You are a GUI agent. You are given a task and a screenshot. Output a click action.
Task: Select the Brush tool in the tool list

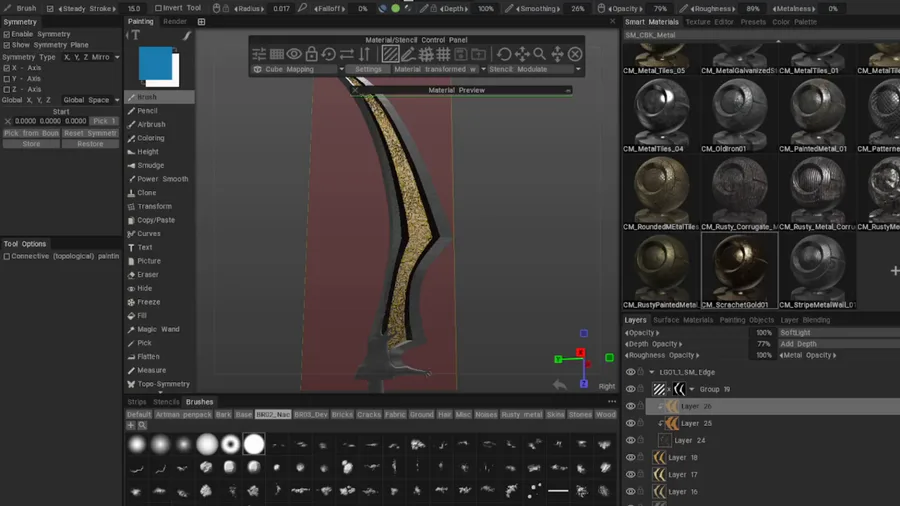pyautogui.click(x=160, y=97)
